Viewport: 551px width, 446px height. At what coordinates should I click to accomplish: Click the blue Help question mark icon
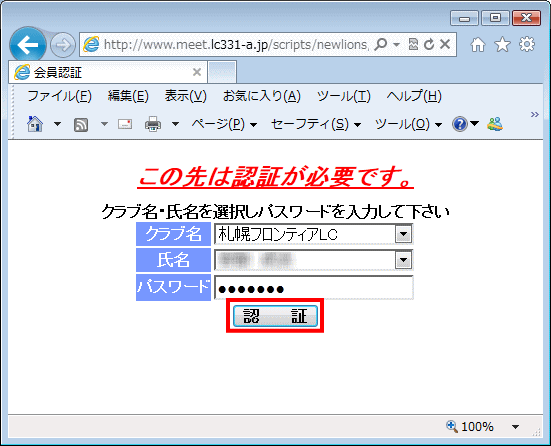point(460,124)
